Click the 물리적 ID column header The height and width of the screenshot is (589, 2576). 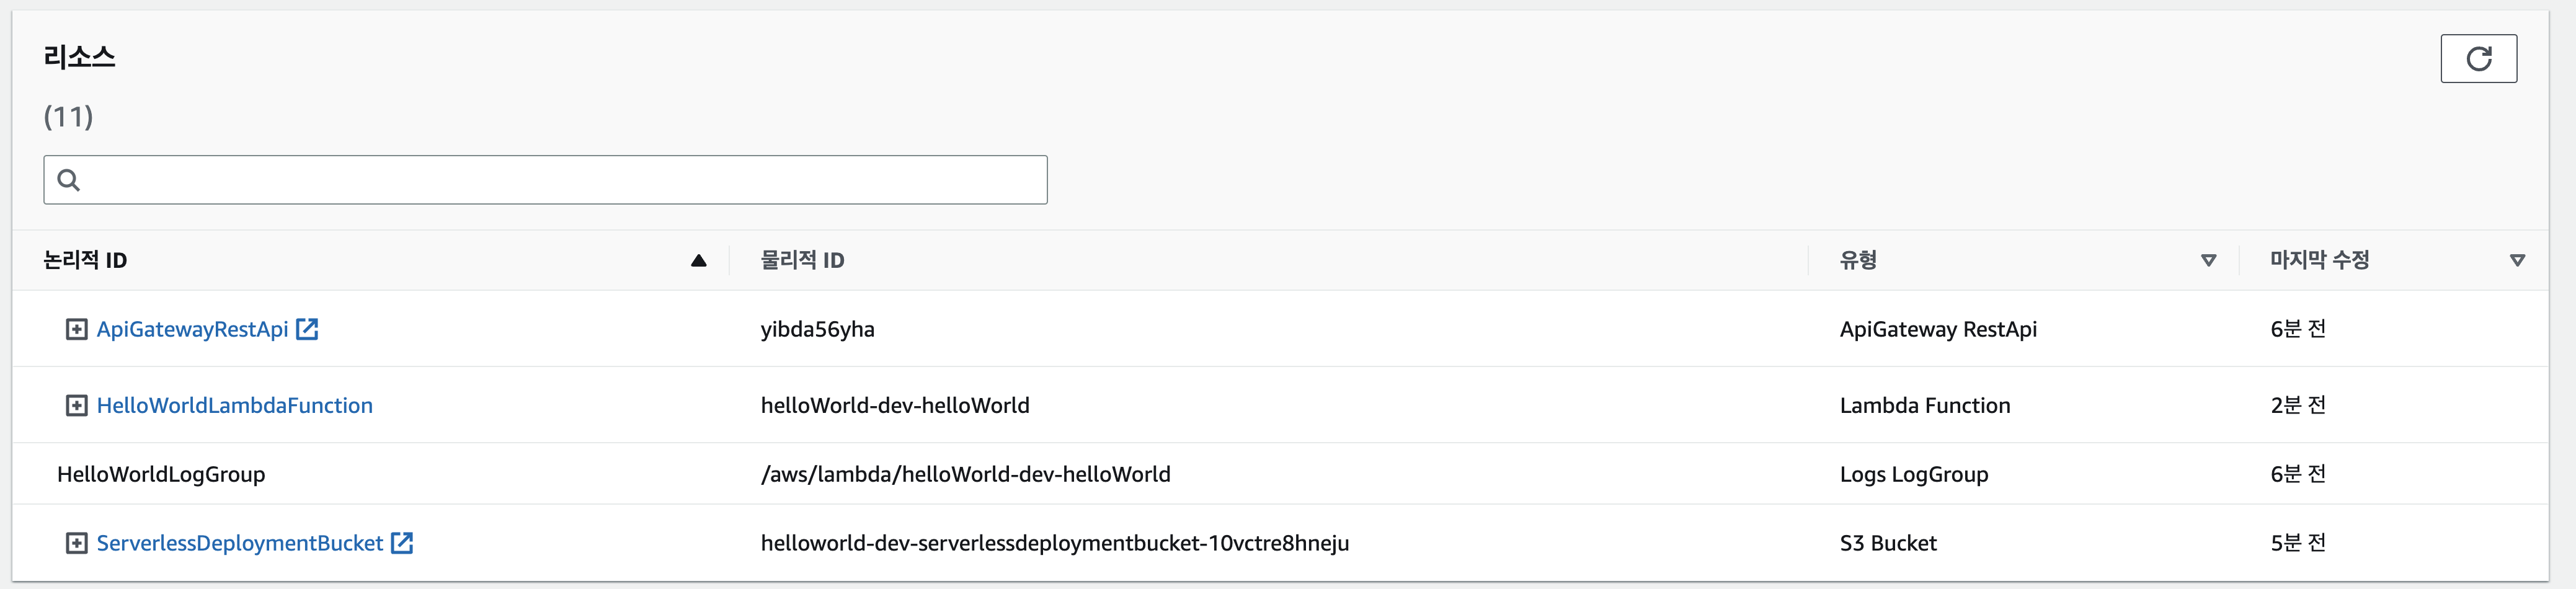click(802, 260)
